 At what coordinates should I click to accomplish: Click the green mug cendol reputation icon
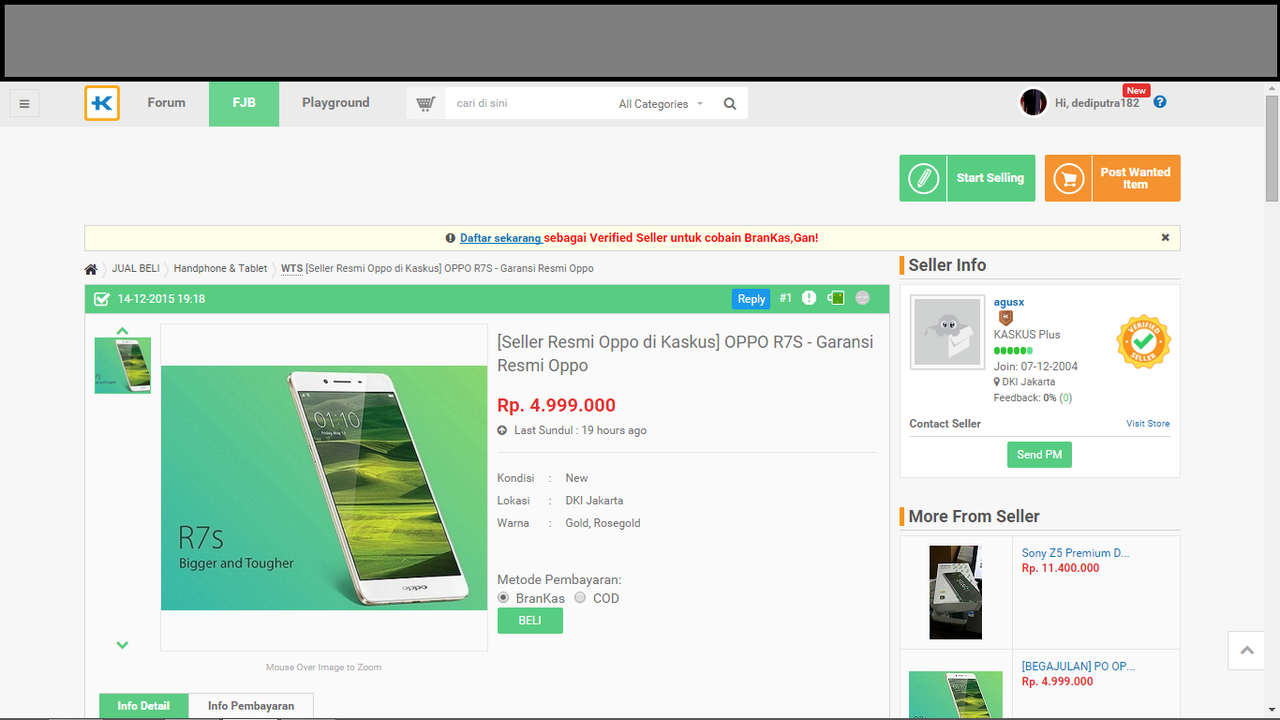point(836,298)
